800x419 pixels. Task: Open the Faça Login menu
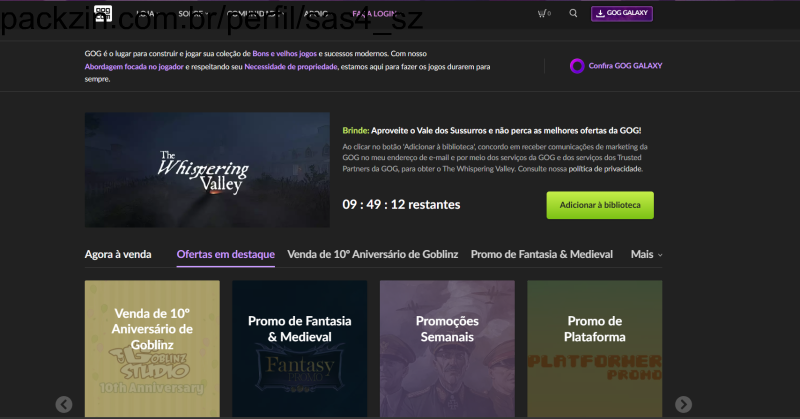(x=372, y=14)
